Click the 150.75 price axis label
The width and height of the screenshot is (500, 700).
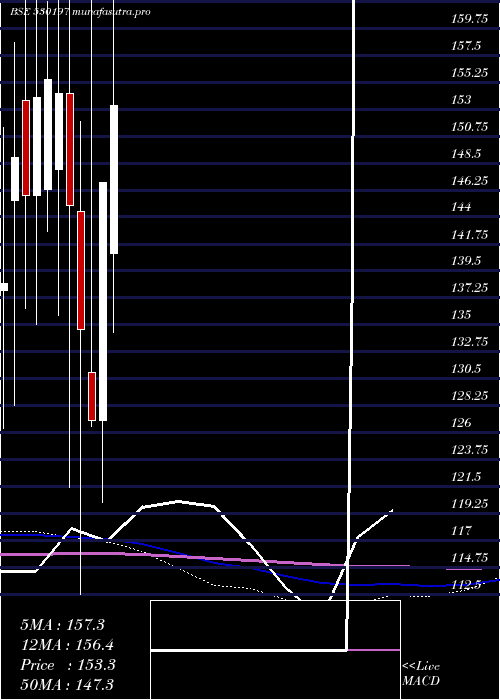[469, 127]
